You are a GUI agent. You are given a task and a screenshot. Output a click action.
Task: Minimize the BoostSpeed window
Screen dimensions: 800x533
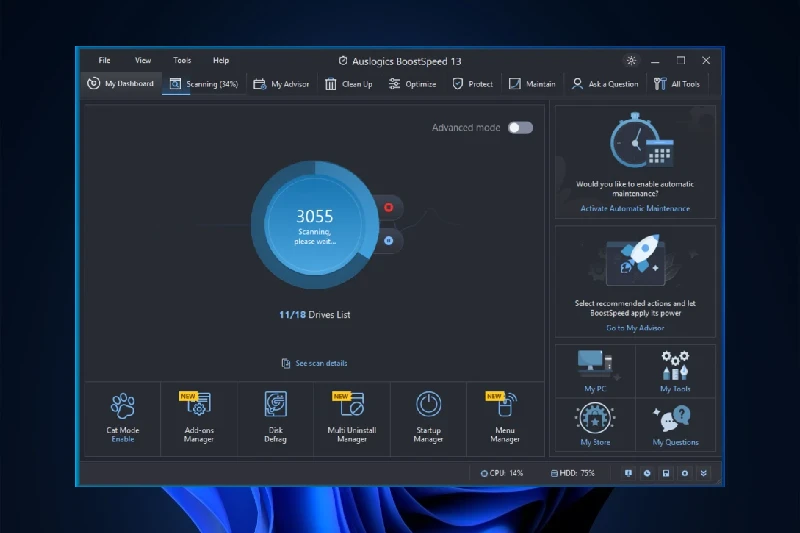click(655, 61)
